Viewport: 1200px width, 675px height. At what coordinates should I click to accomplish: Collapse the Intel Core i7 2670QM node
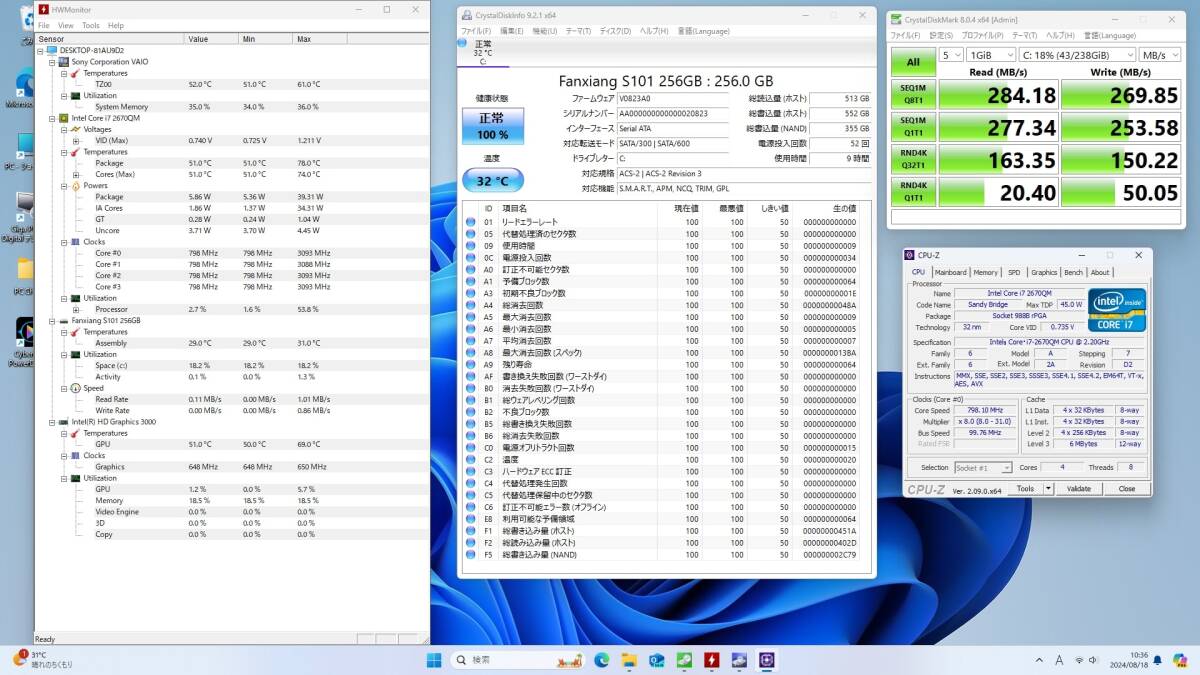(x=52, y=118)
